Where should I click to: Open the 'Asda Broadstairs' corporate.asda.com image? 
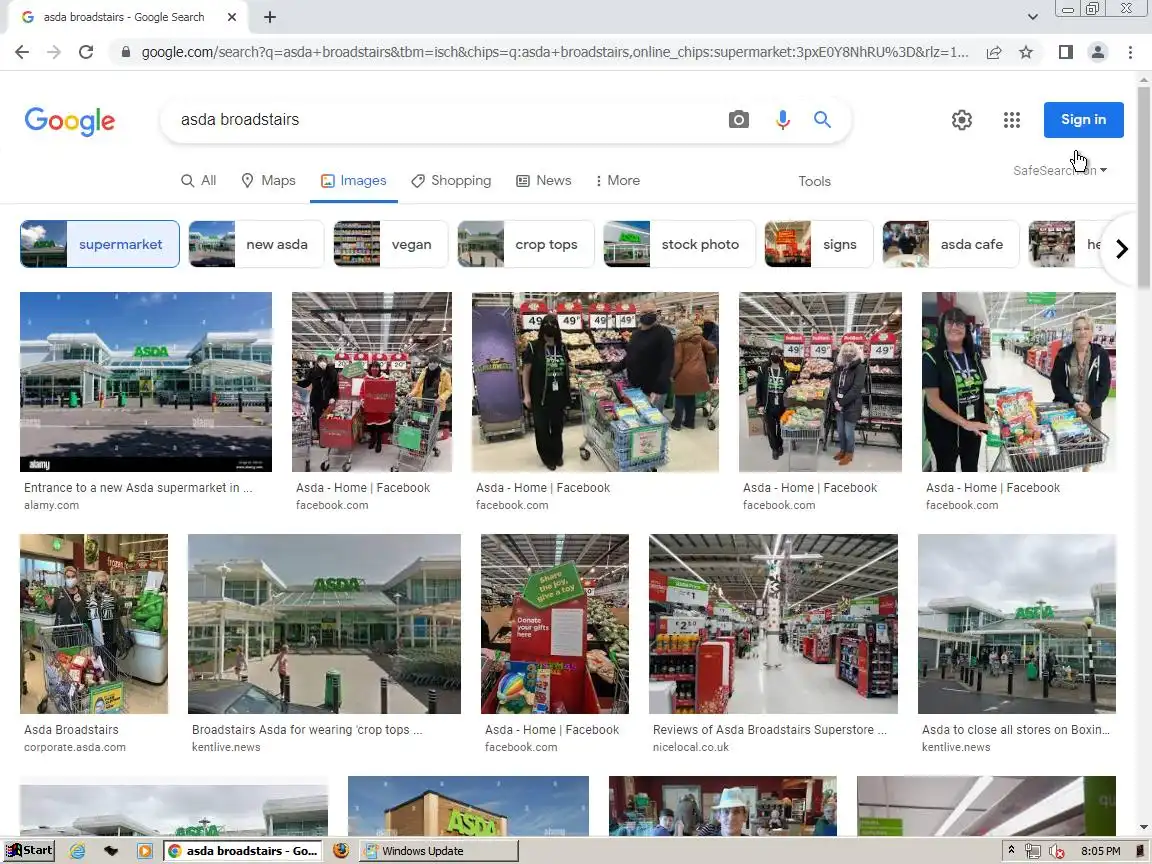pyautogui.click(x=94, y=624)
